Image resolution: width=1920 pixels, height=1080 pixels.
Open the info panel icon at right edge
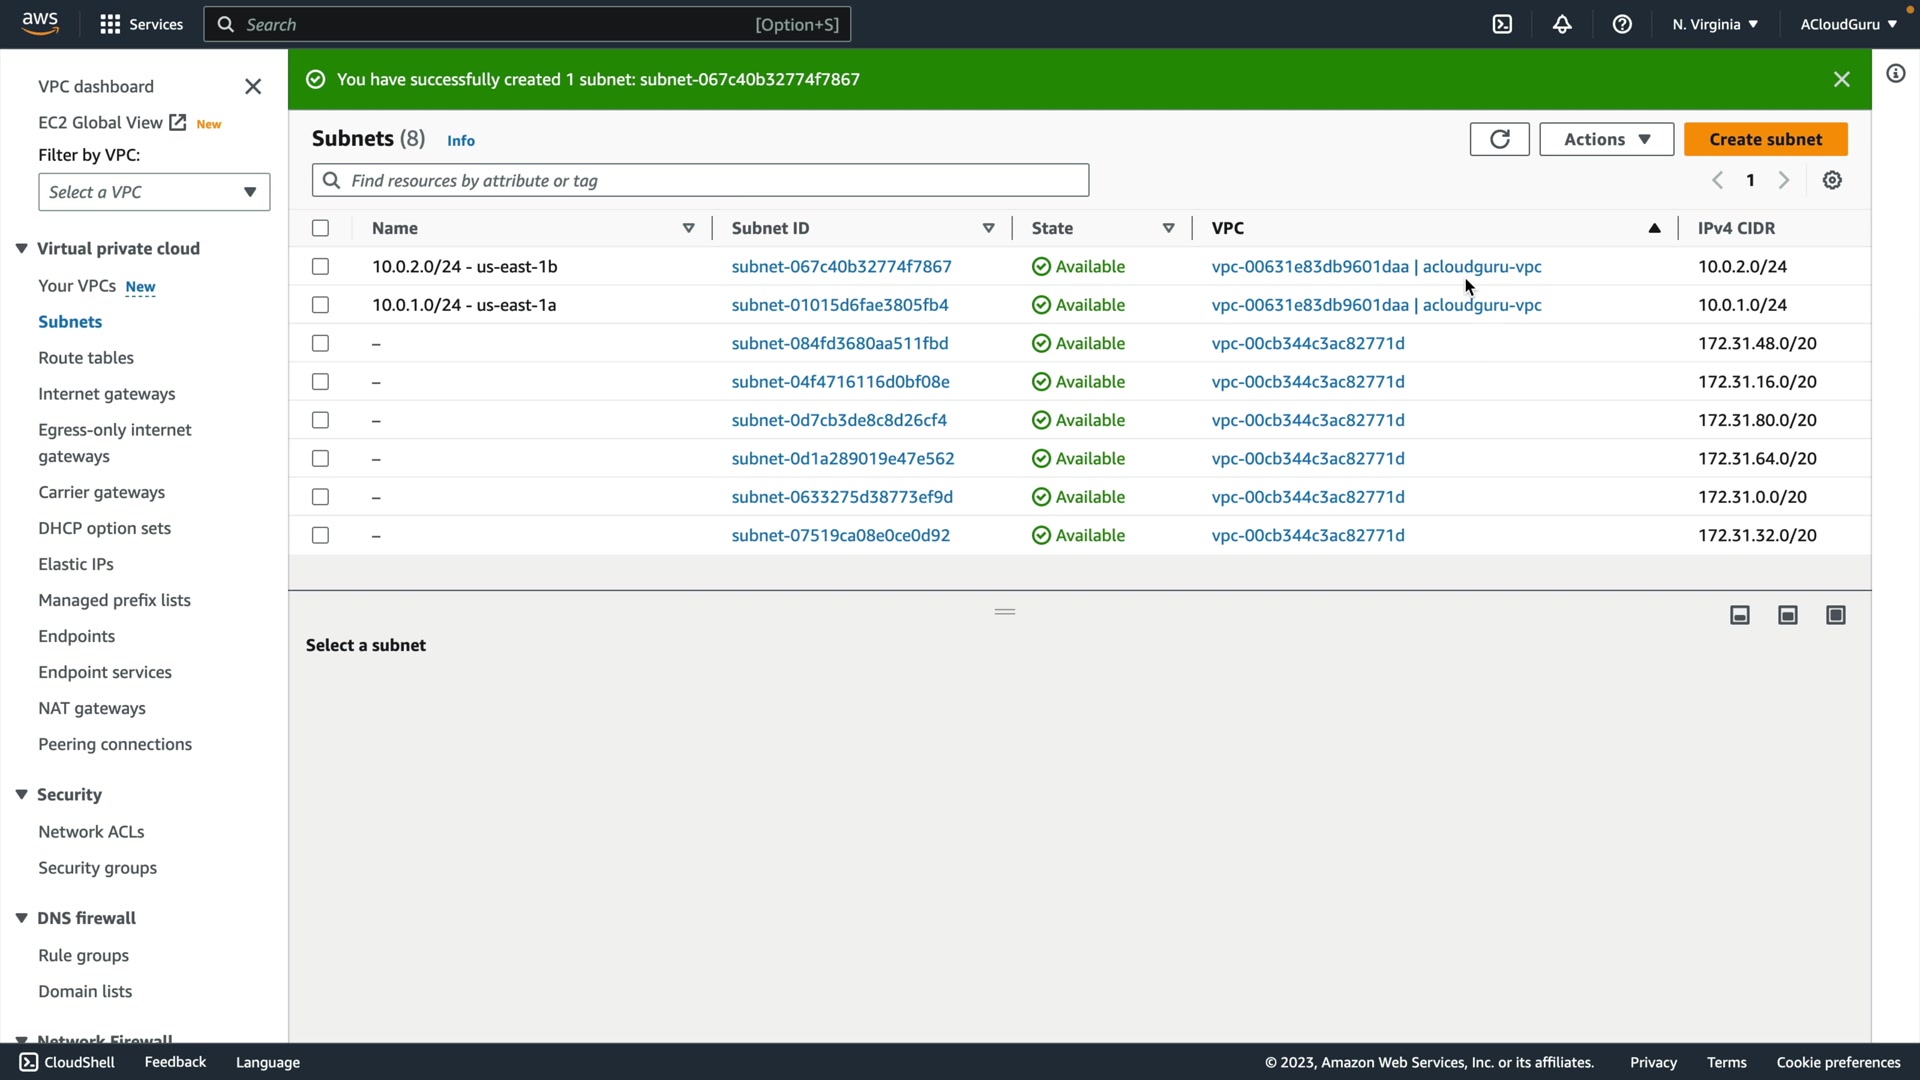click(x=1895, y=73)
